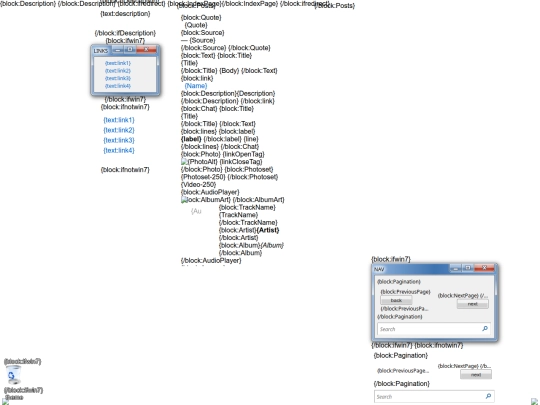The width and height of the screenshot is (540, 405).
Task: Minimize the NAV window
Action: pyautogui.click(x=455, y=268)
